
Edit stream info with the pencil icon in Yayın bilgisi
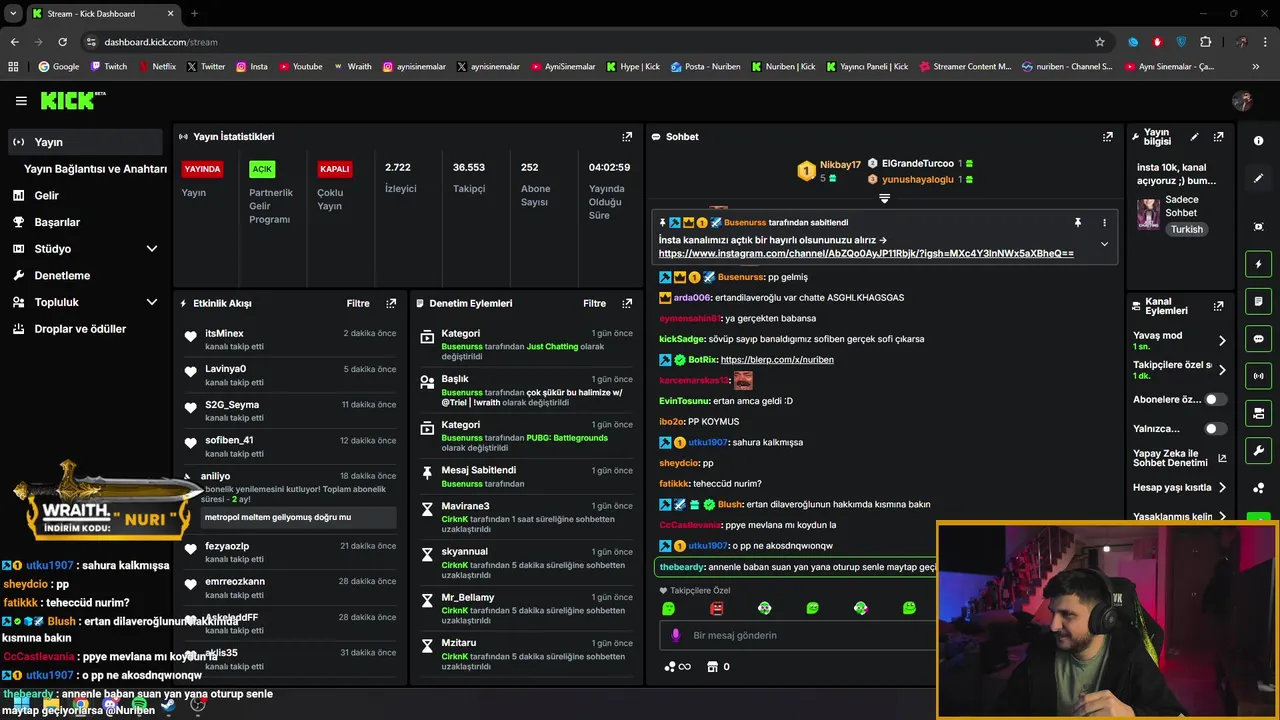tap(1194, 137)
